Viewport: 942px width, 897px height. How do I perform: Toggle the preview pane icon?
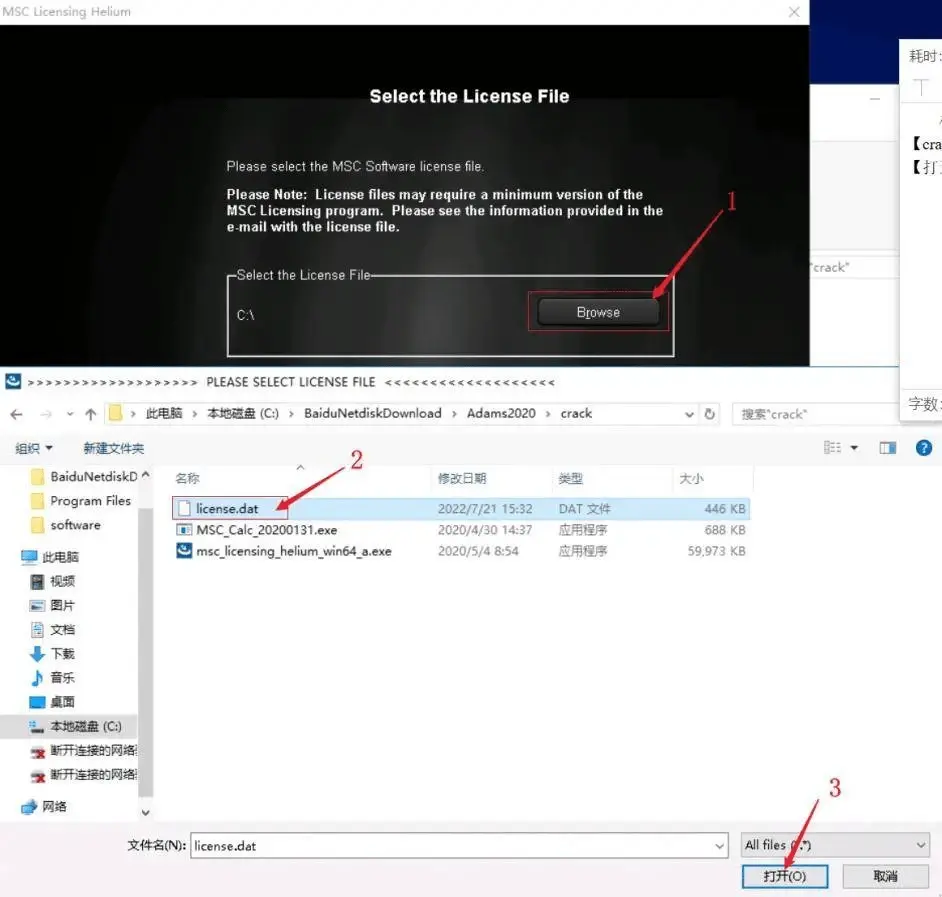tap(887, 448)
